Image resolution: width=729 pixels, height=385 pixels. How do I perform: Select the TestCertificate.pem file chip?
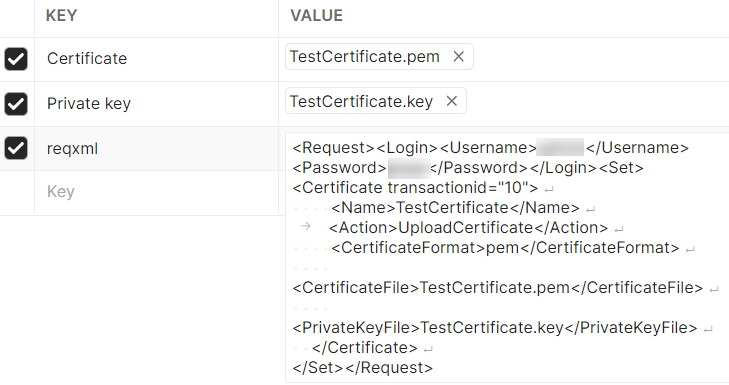pyautogui.click(x=379, y=57)
